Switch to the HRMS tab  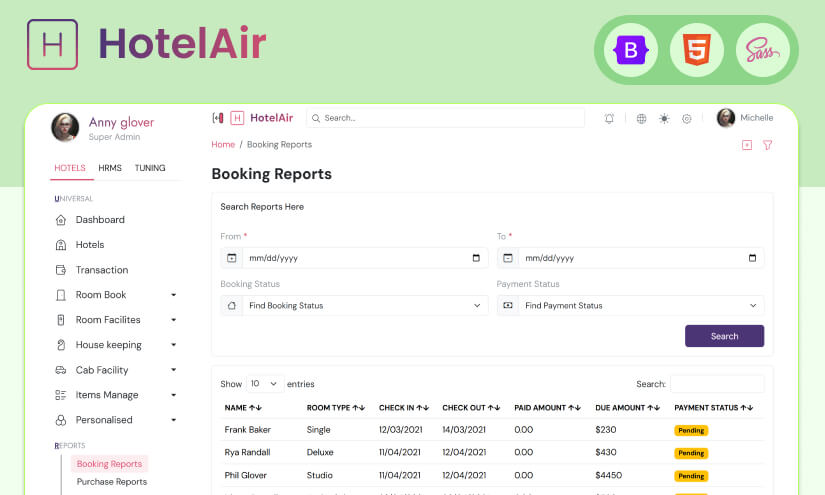click(x=110, y=168)
